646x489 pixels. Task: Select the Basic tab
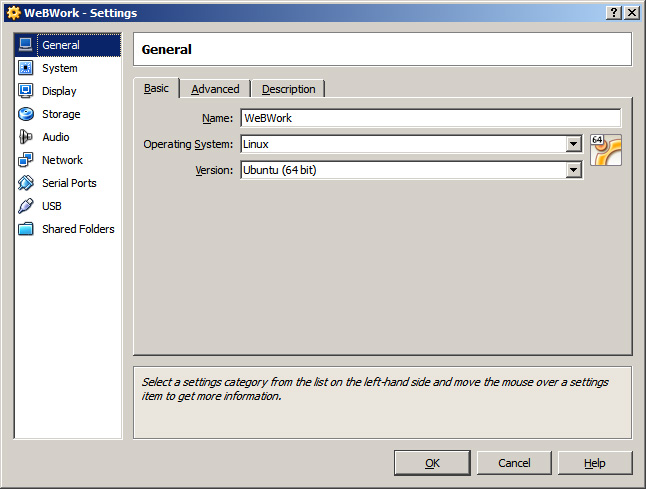(156, 88)
